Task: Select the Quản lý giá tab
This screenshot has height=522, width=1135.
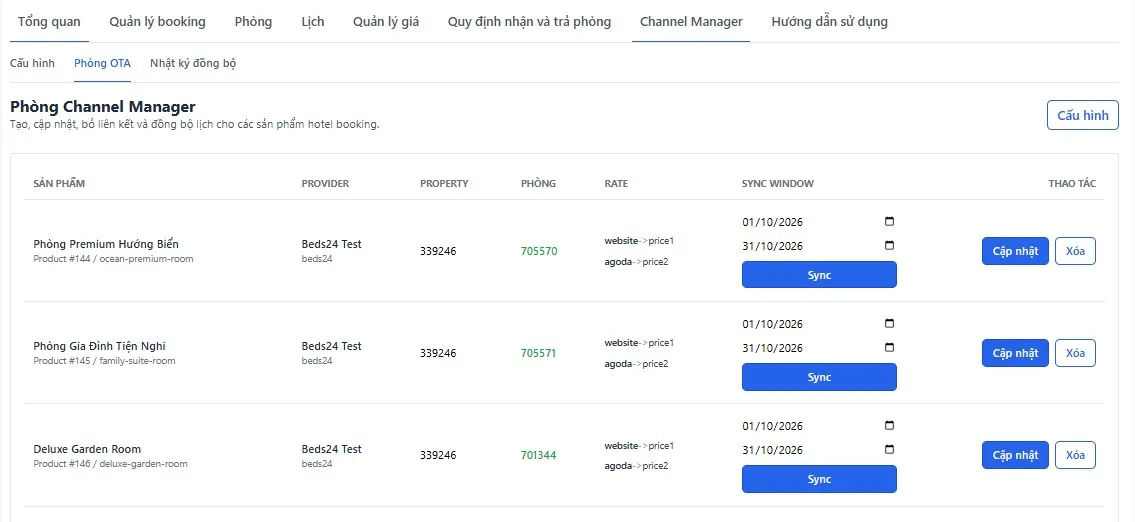Action: click(386, 22)
